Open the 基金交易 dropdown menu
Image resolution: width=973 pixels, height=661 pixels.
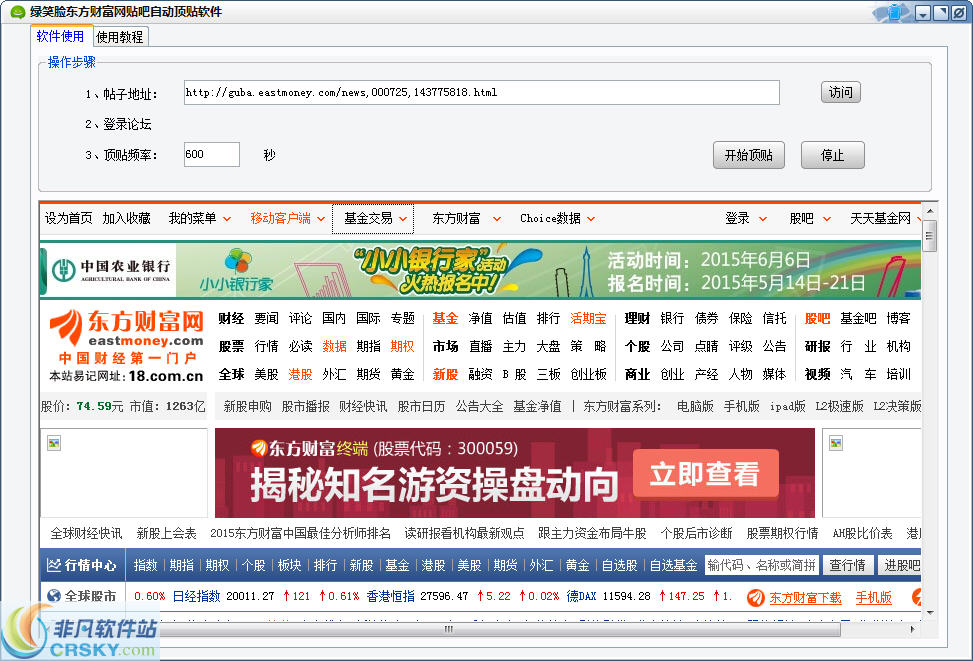(x=375, y=218)
